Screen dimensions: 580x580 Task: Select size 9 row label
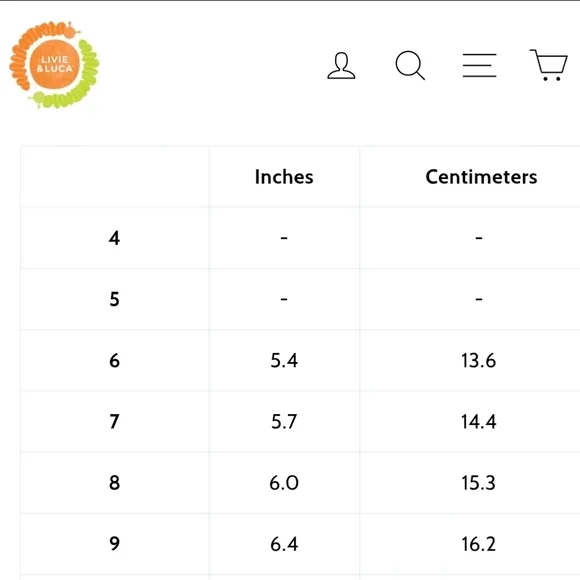coord(114,544)
